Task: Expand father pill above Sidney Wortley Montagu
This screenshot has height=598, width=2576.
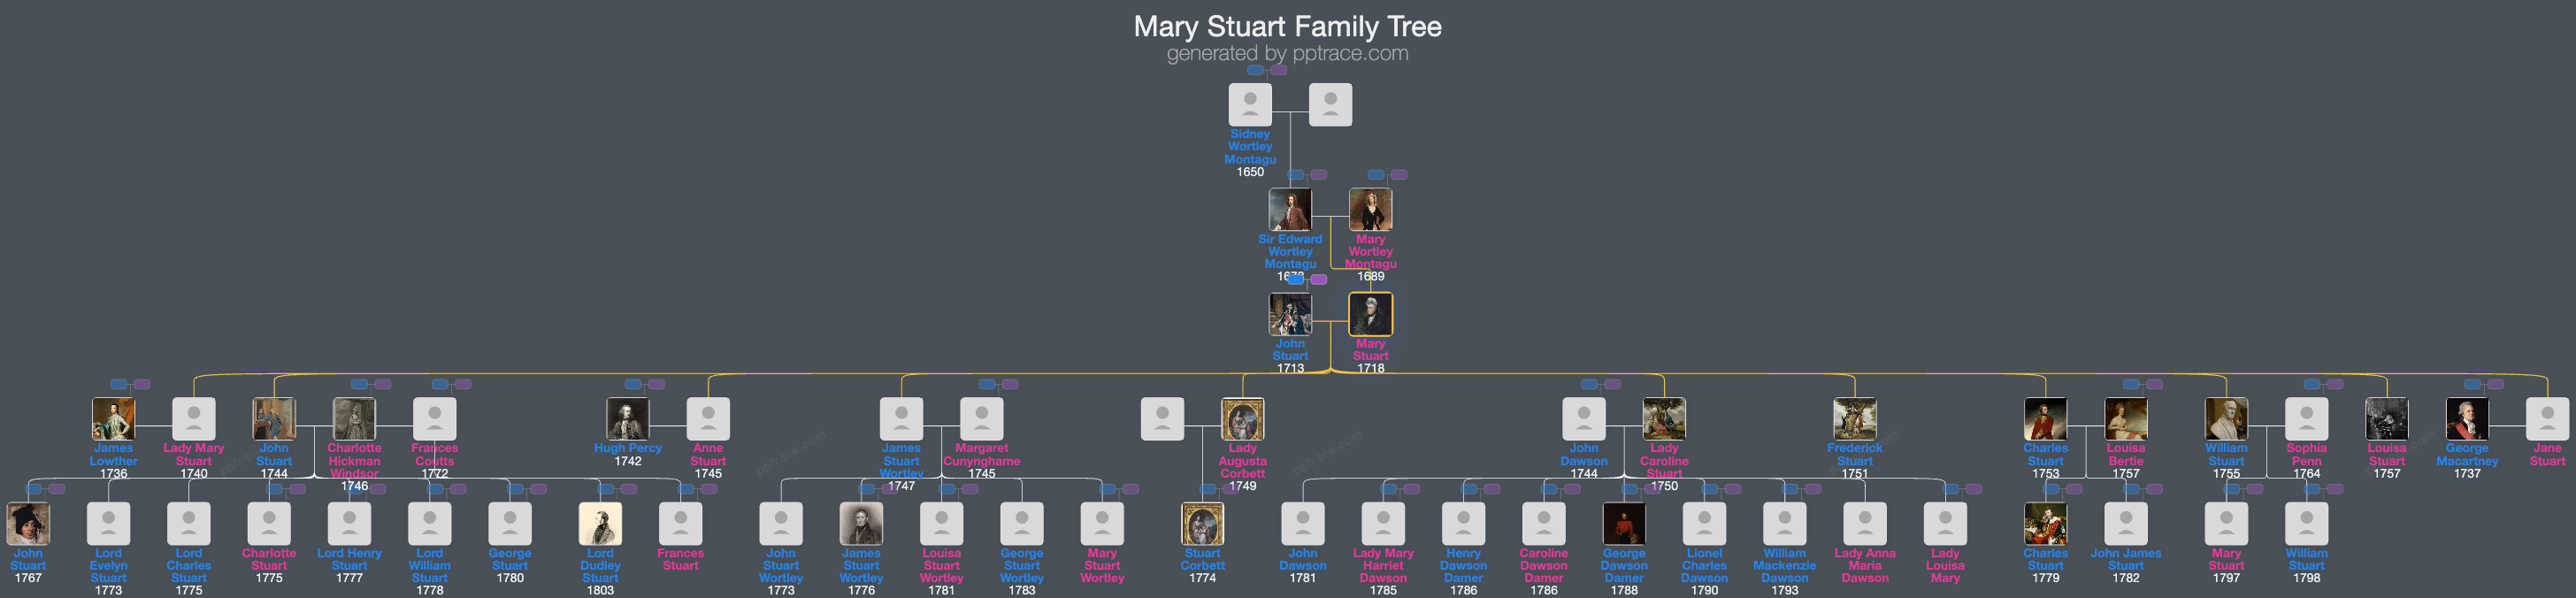Action: (x=1255, y=70)
